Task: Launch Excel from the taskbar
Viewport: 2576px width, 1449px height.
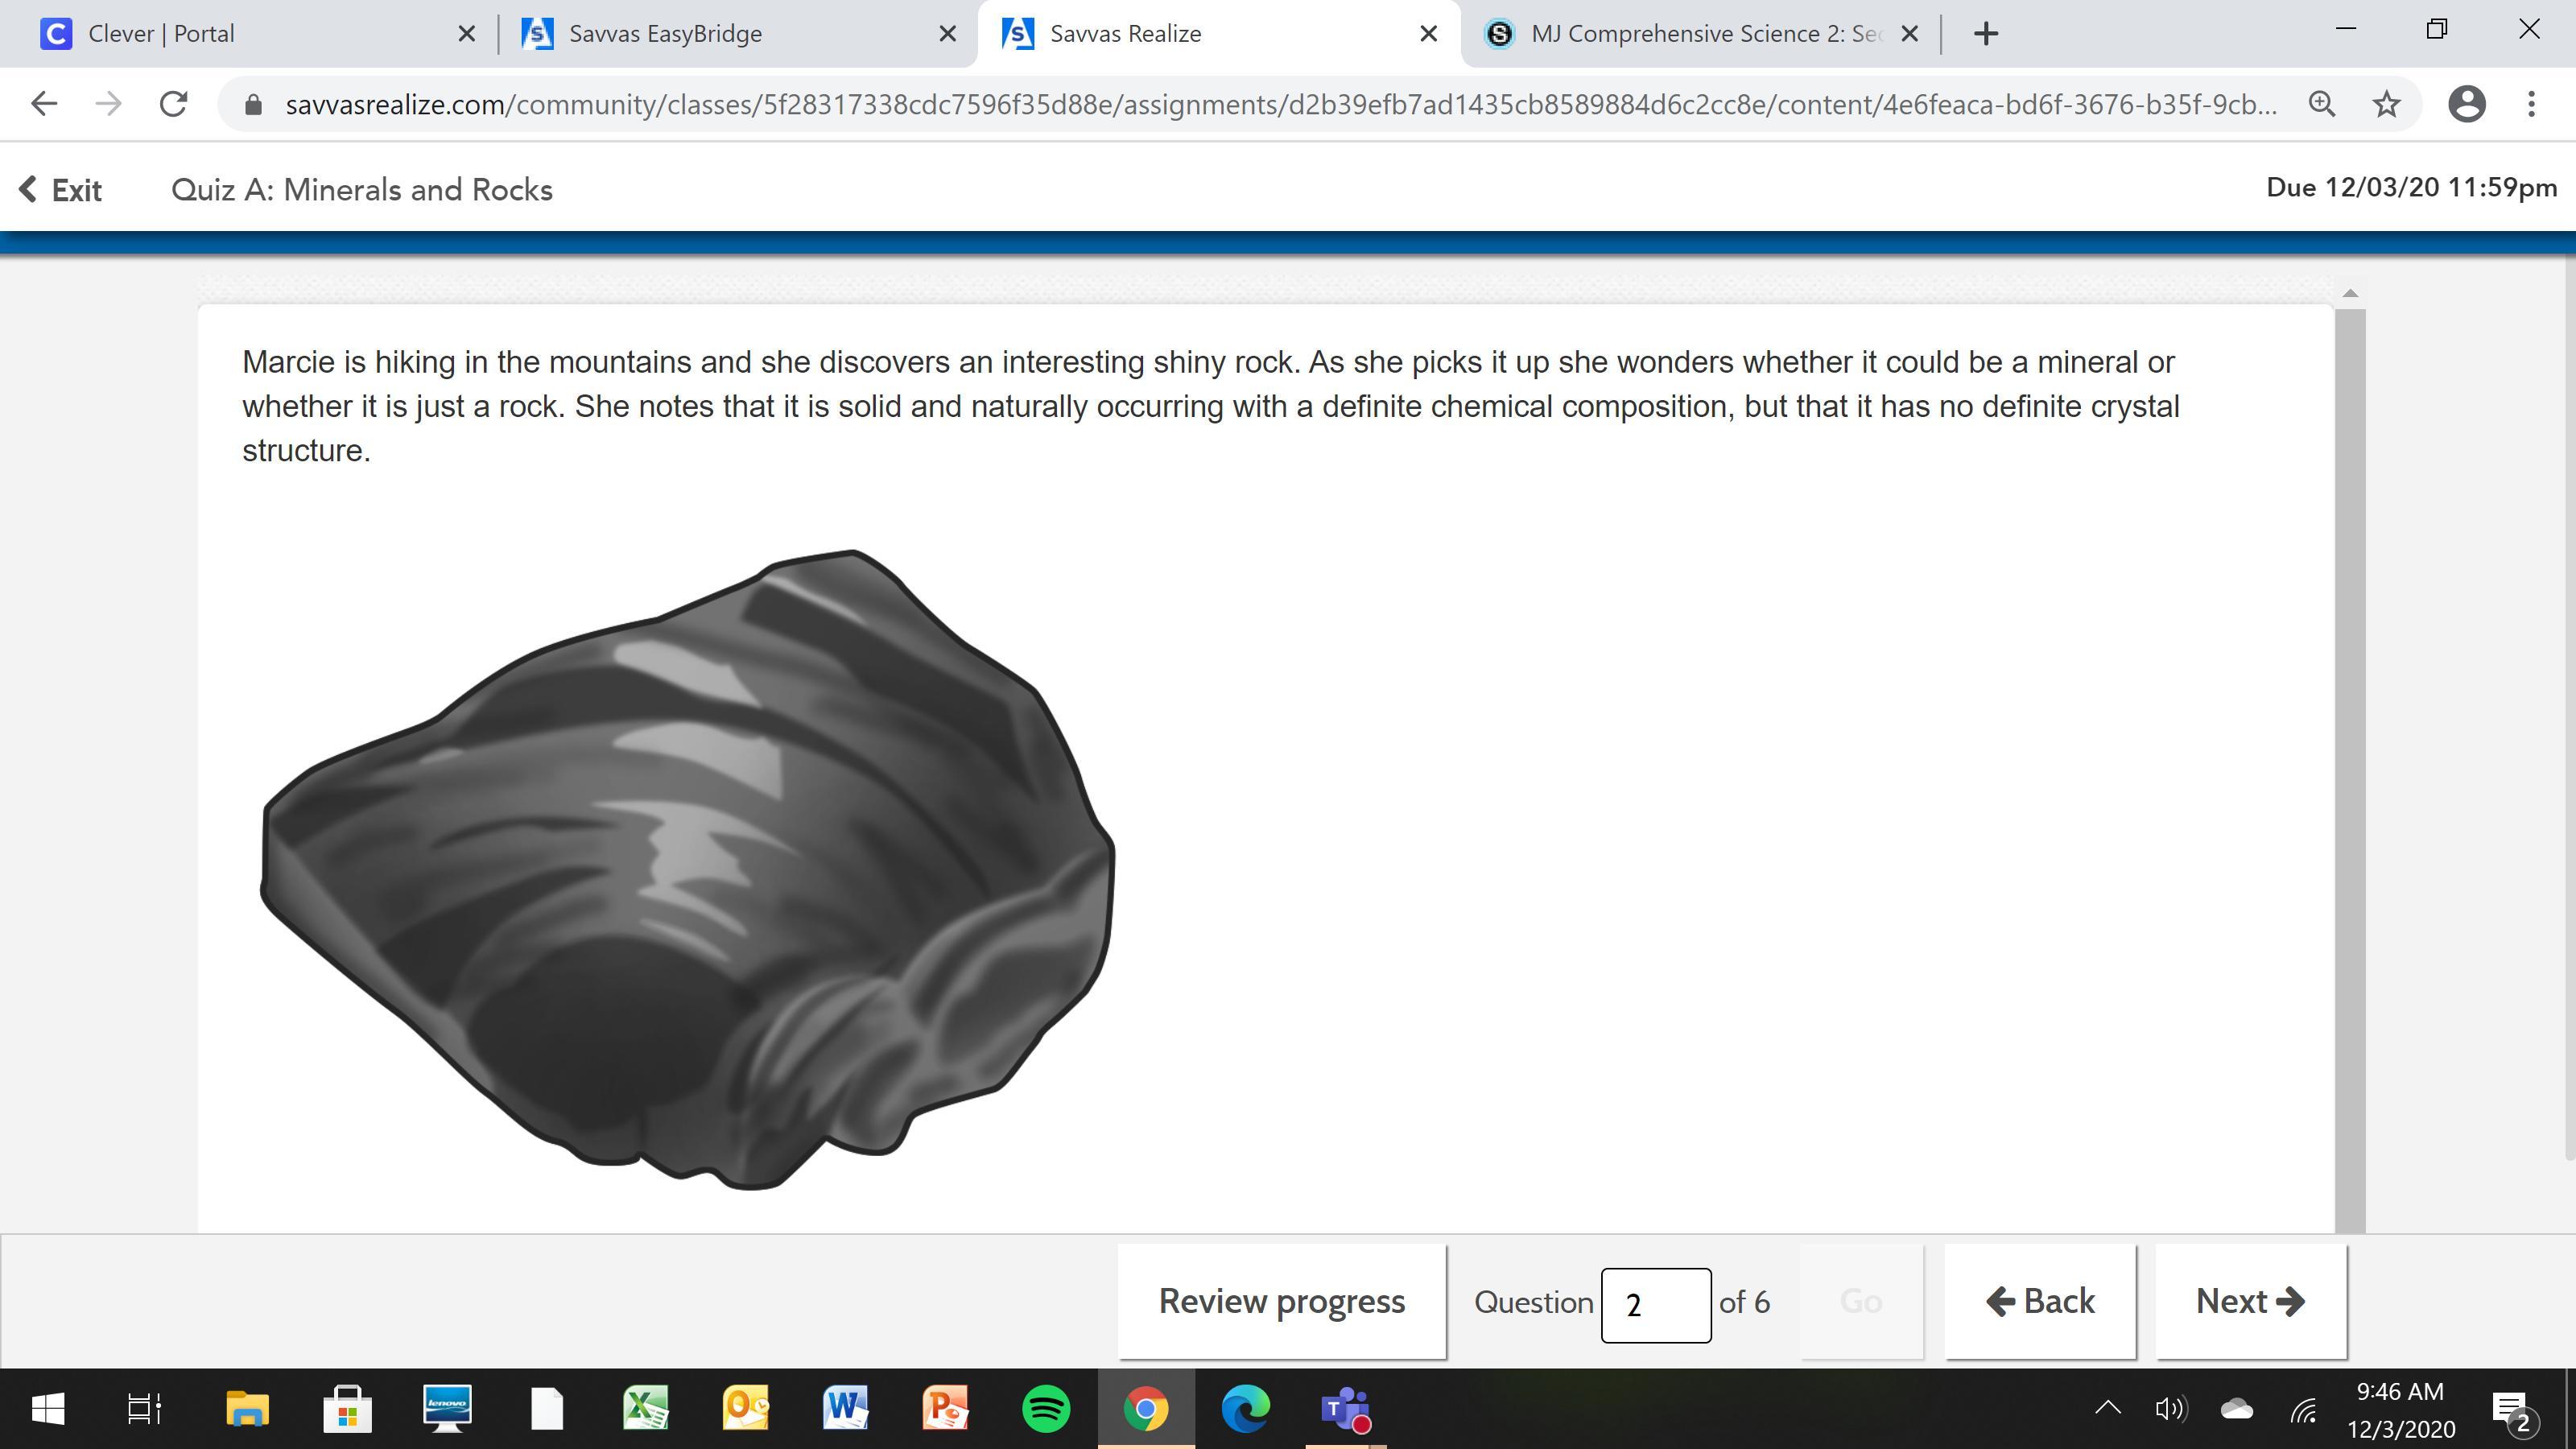Action: [646, 1409]
